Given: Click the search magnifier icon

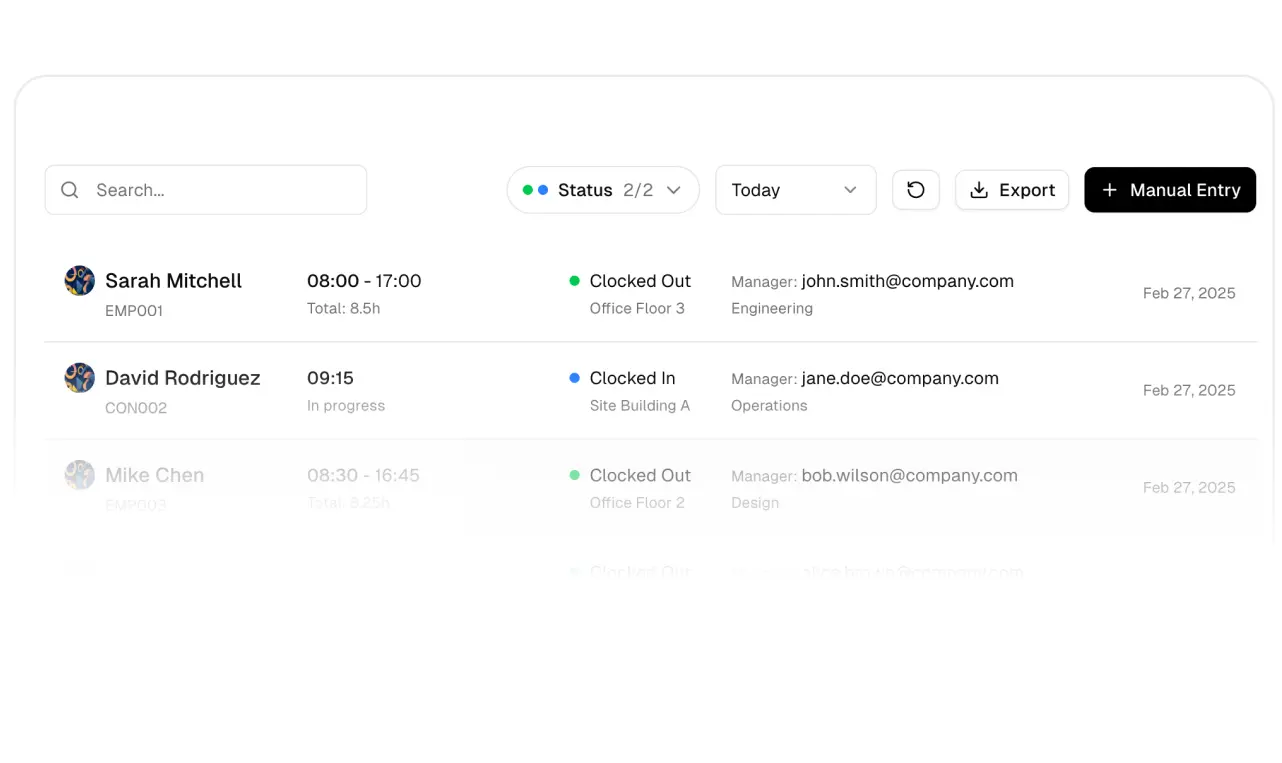Looking at the screenshot, I should (69, 189).
